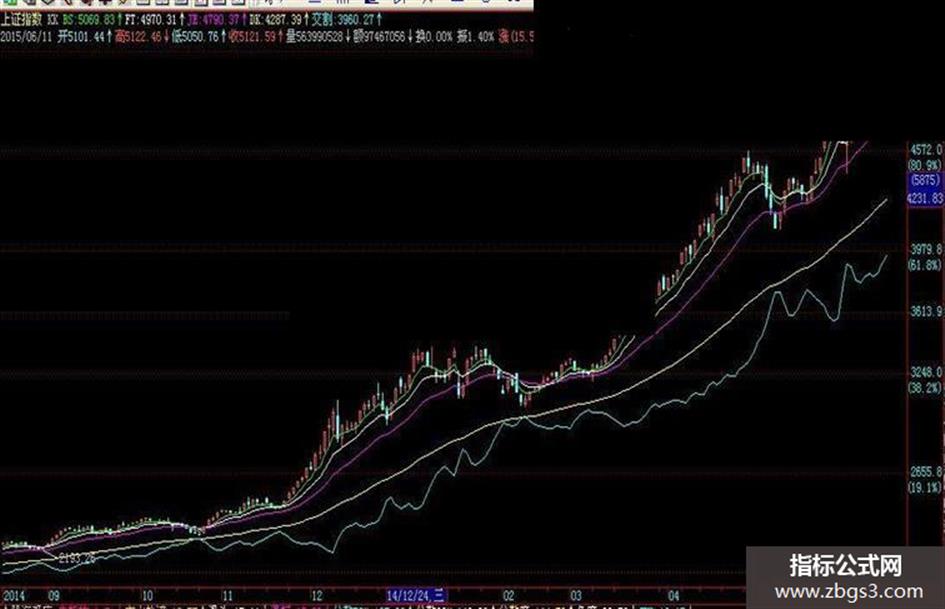Click the (80.9%) retracement label
945x609 pixels.
tap(925, 165)
